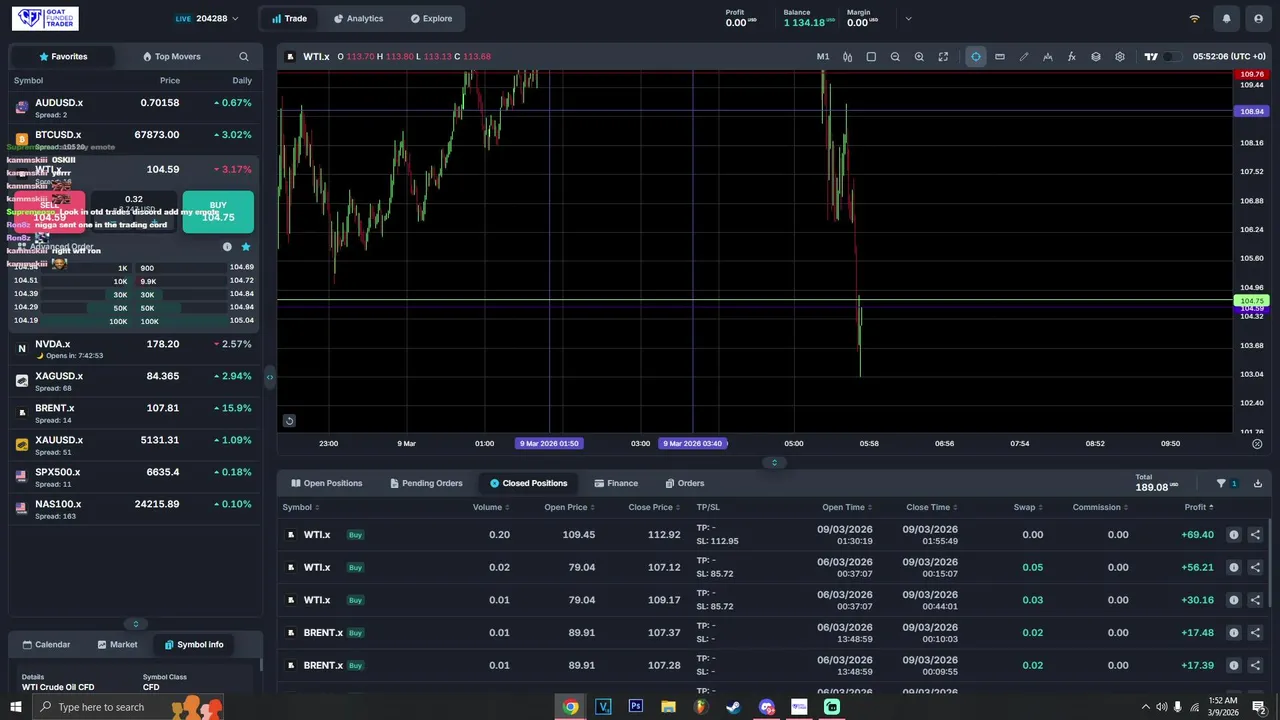Select NVDA.x in the watchlist

click(135, 349)
